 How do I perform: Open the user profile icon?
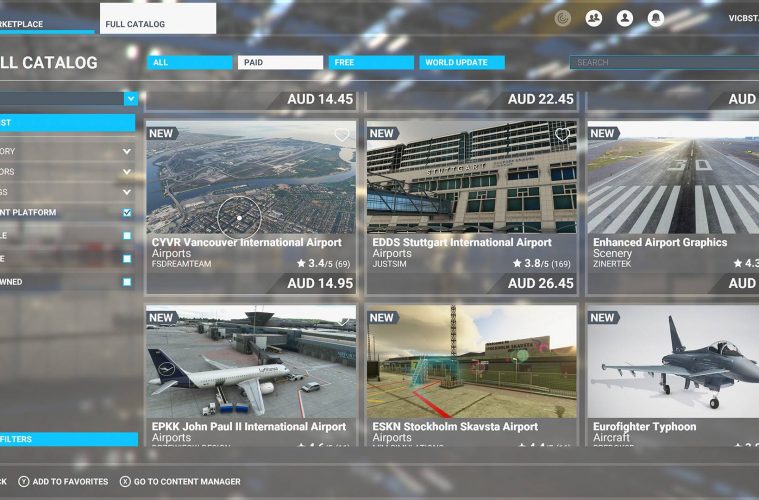coord(624,18)
